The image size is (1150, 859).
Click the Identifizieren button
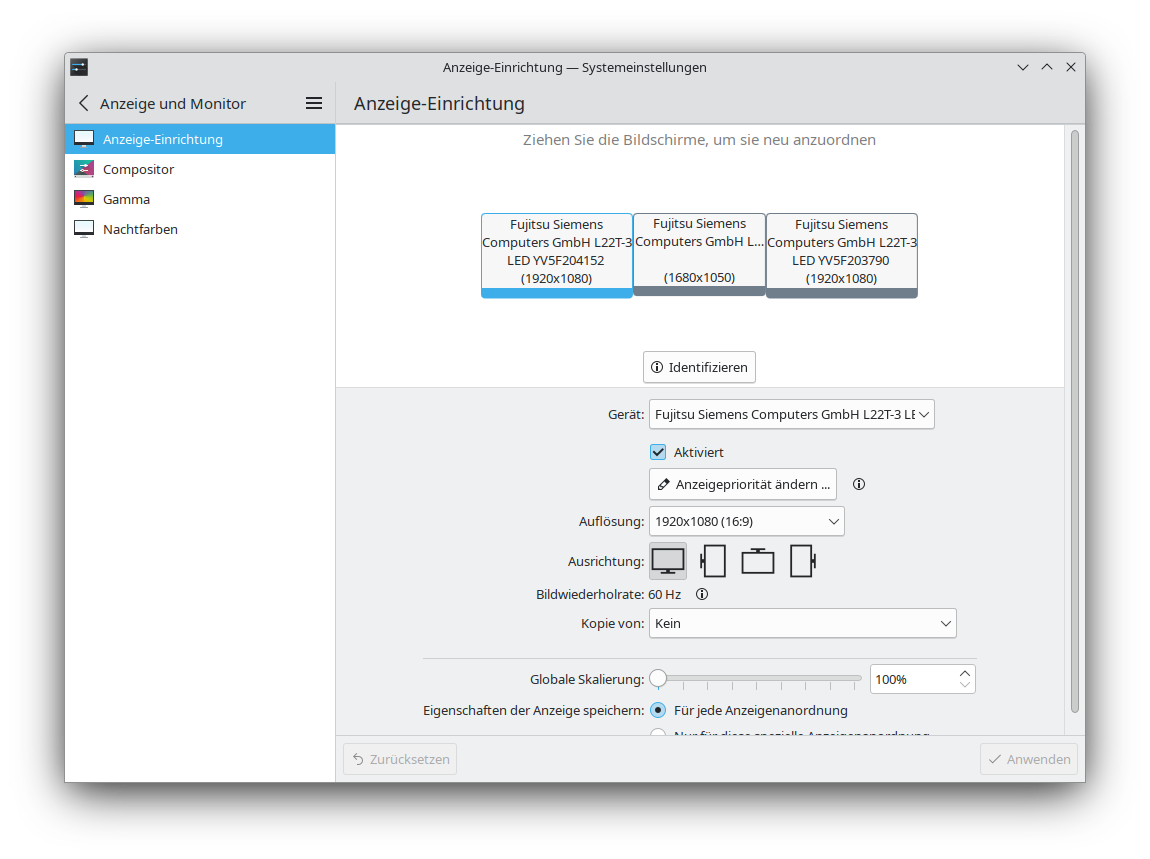[x=699, y=367]
